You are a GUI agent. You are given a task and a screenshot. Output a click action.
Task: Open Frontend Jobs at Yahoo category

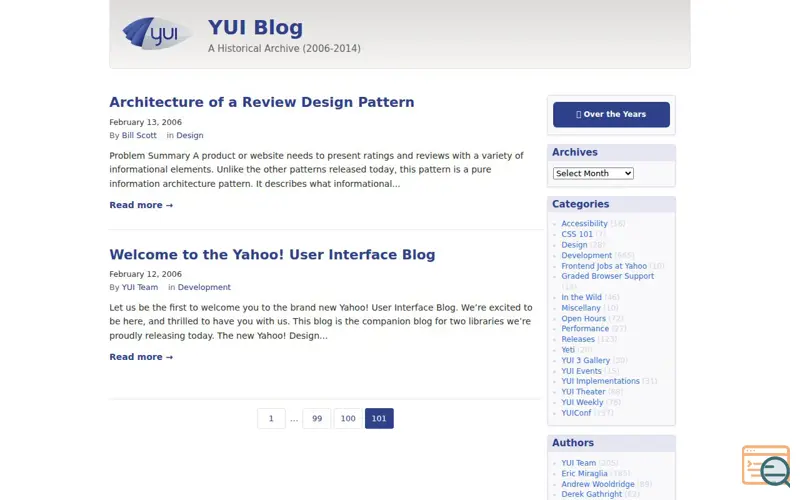(x=604, y=266)
